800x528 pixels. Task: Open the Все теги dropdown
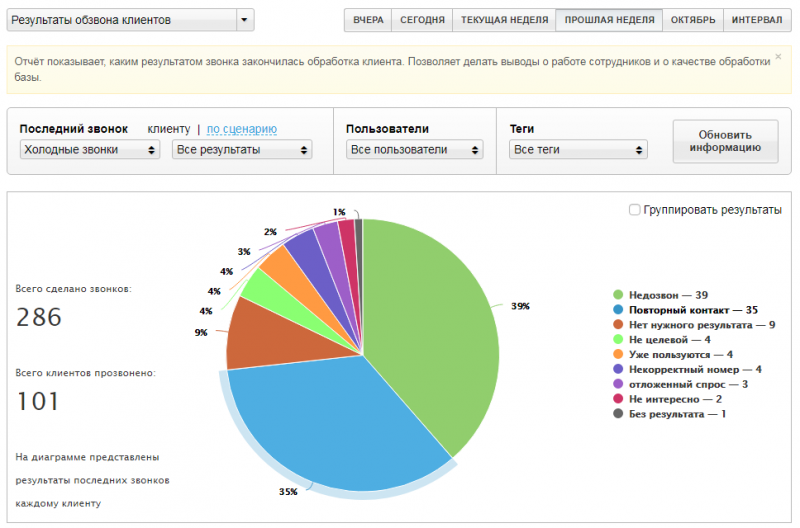pos(579,150)
